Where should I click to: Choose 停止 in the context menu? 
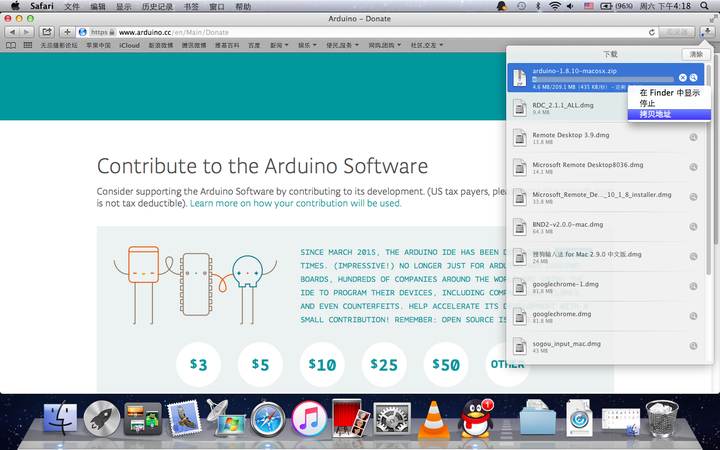tap(669, 103)
